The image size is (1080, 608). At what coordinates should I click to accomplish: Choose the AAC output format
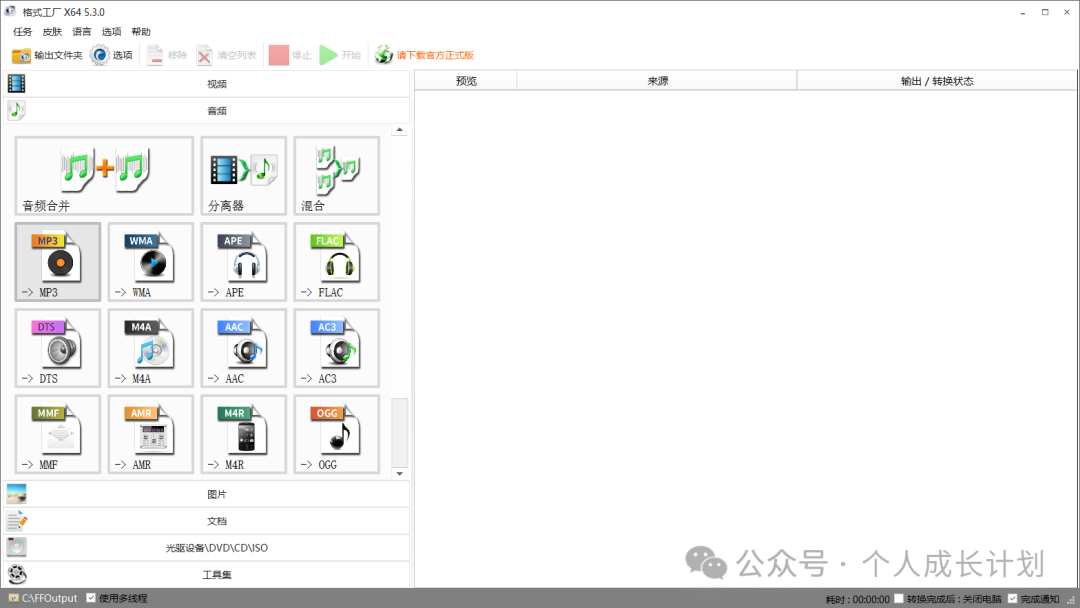244,348
